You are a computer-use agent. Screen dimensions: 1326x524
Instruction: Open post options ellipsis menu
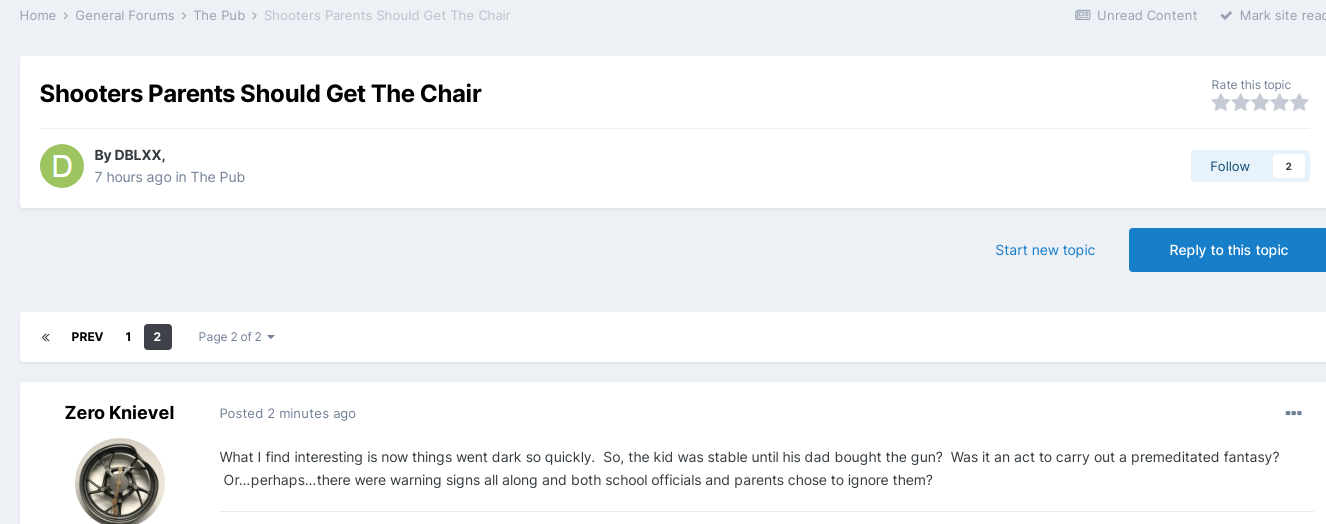pos(1293,413)
